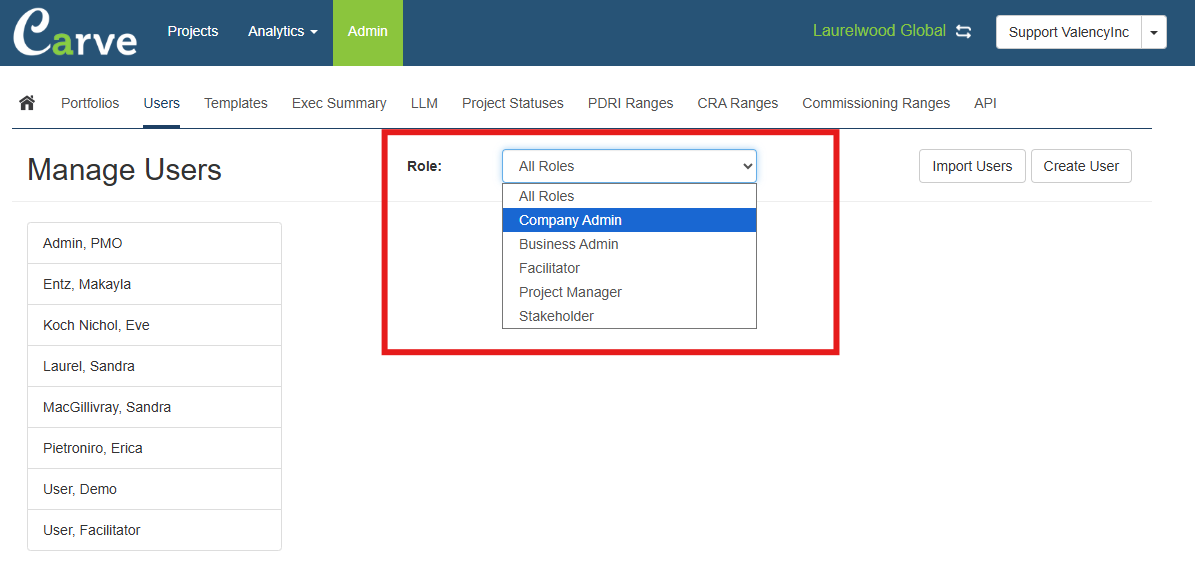
Task: Choose All Roles option in list
Action: tap(629, 196)
